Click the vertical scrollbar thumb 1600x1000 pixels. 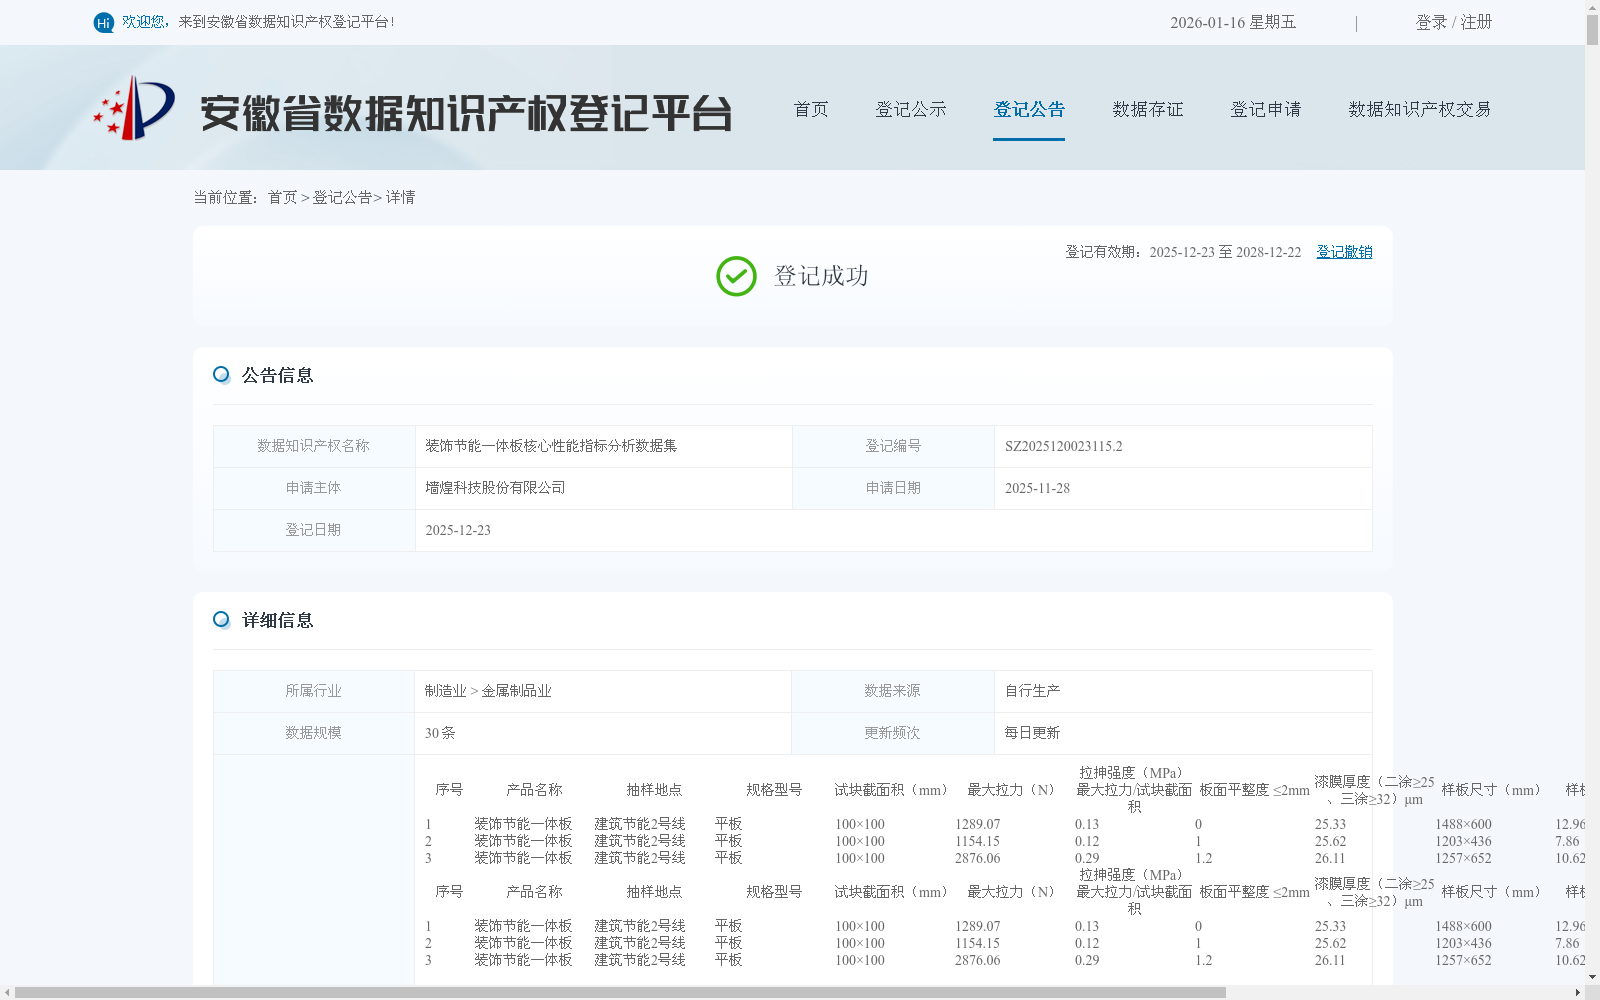coord(1592,30)
